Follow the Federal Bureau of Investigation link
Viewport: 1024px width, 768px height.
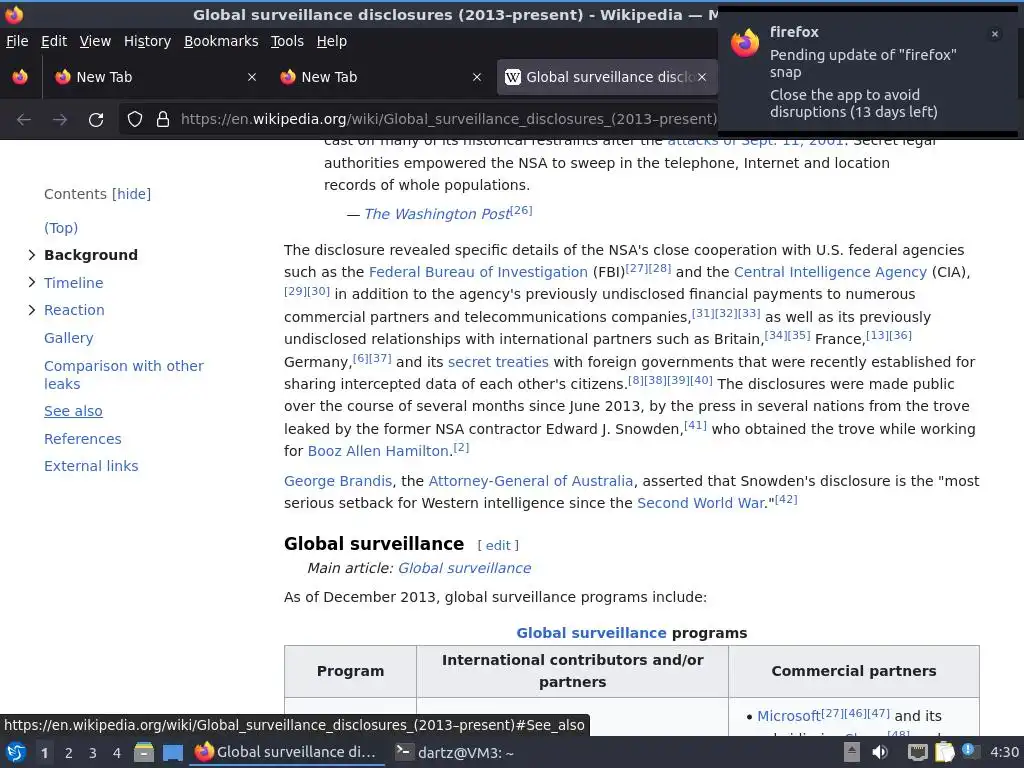tap(478, 272)
